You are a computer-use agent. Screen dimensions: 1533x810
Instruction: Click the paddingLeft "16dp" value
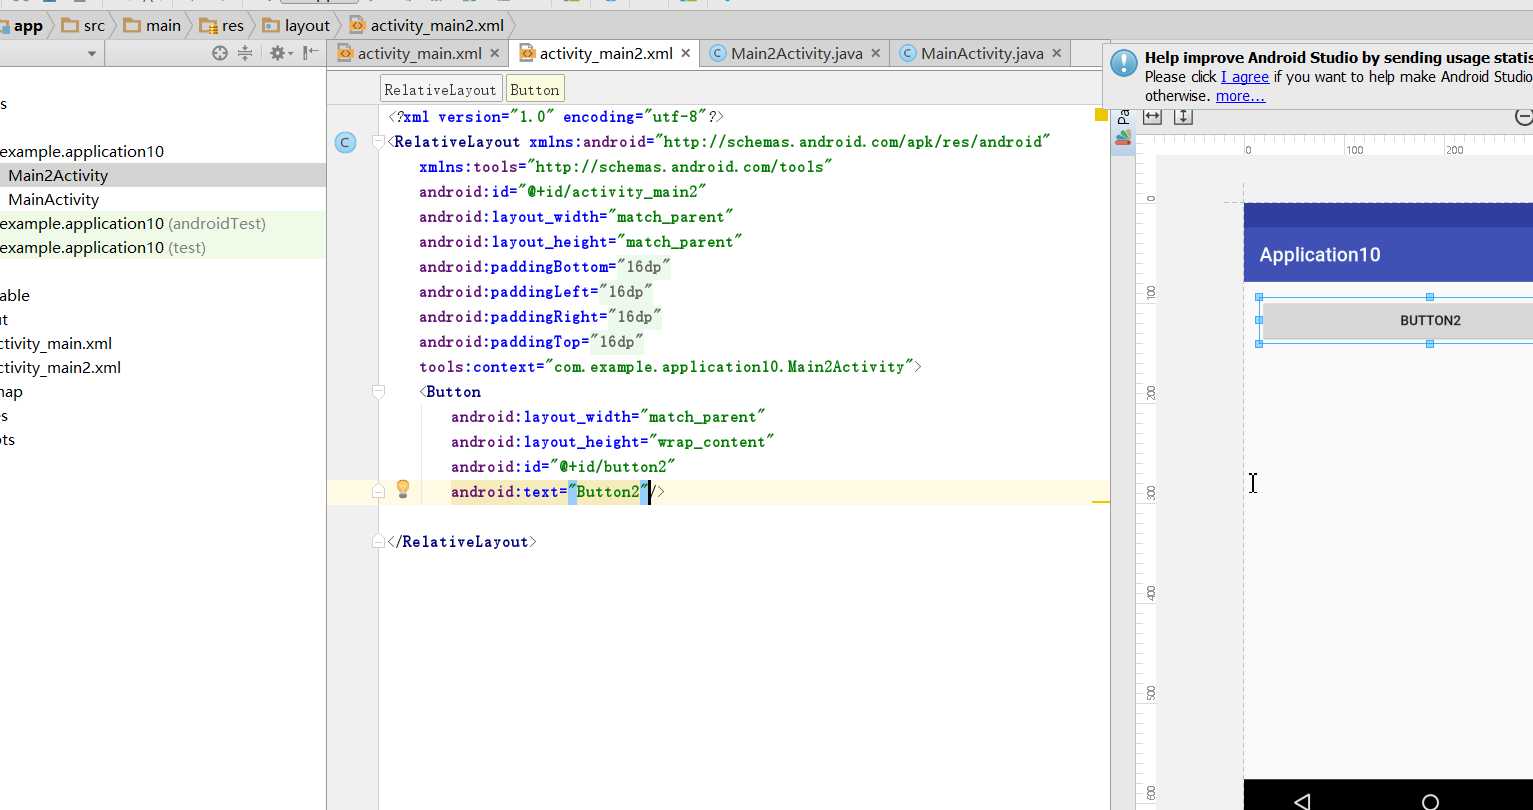pyautogui.click(x=626, y=292)
